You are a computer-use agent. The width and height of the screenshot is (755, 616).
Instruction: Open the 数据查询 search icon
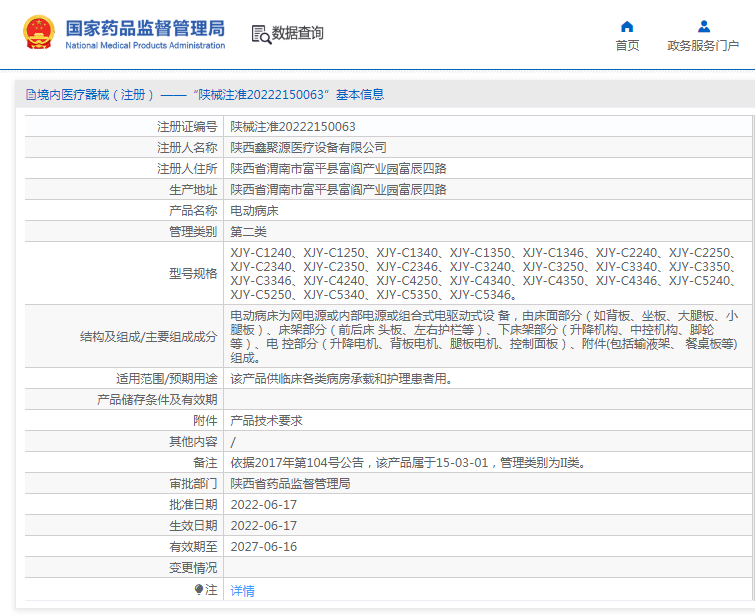(x=261, y=34)
